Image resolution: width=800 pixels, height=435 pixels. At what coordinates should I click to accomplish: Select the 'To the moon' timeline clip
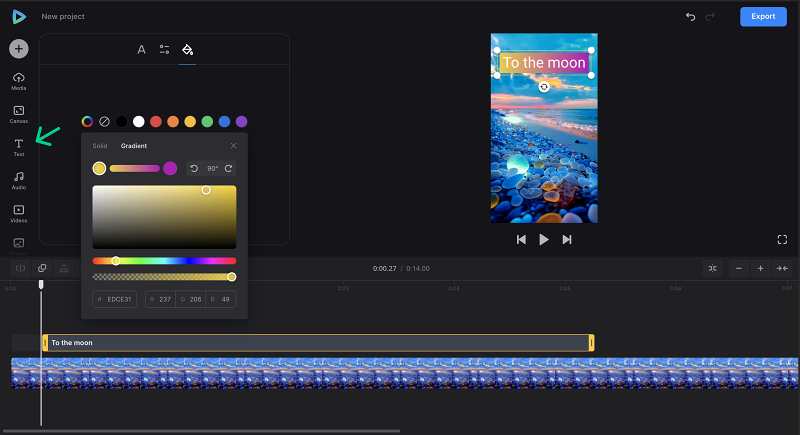(318, 343)
